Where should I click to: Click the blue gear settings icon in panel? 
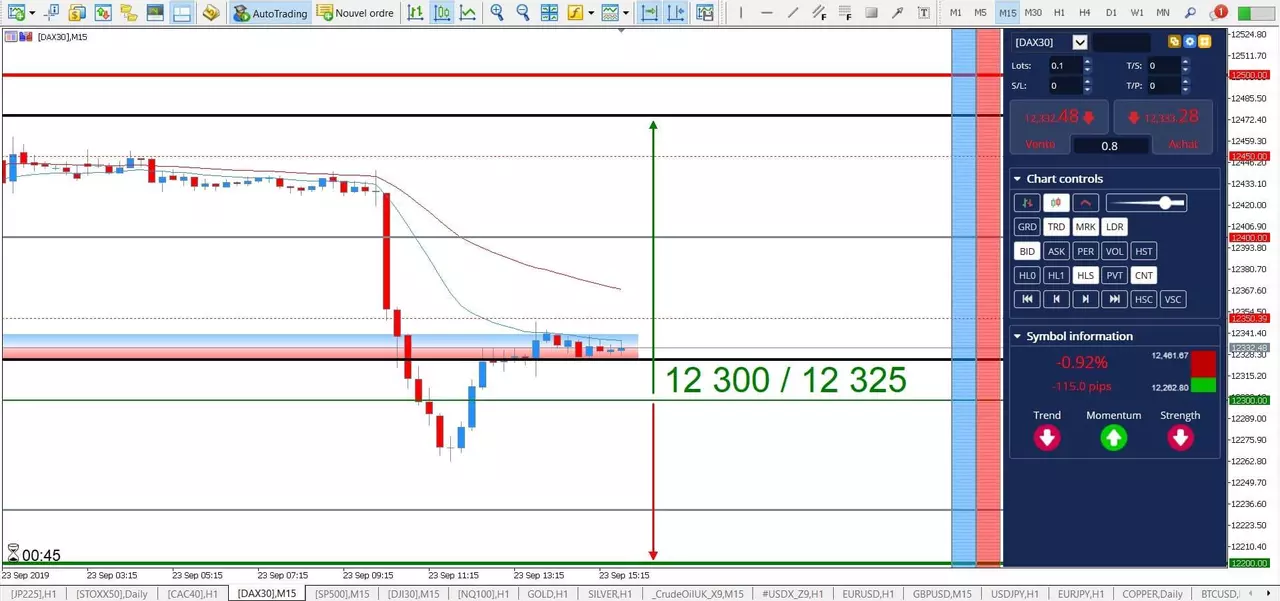click(x=1190, y=42)
